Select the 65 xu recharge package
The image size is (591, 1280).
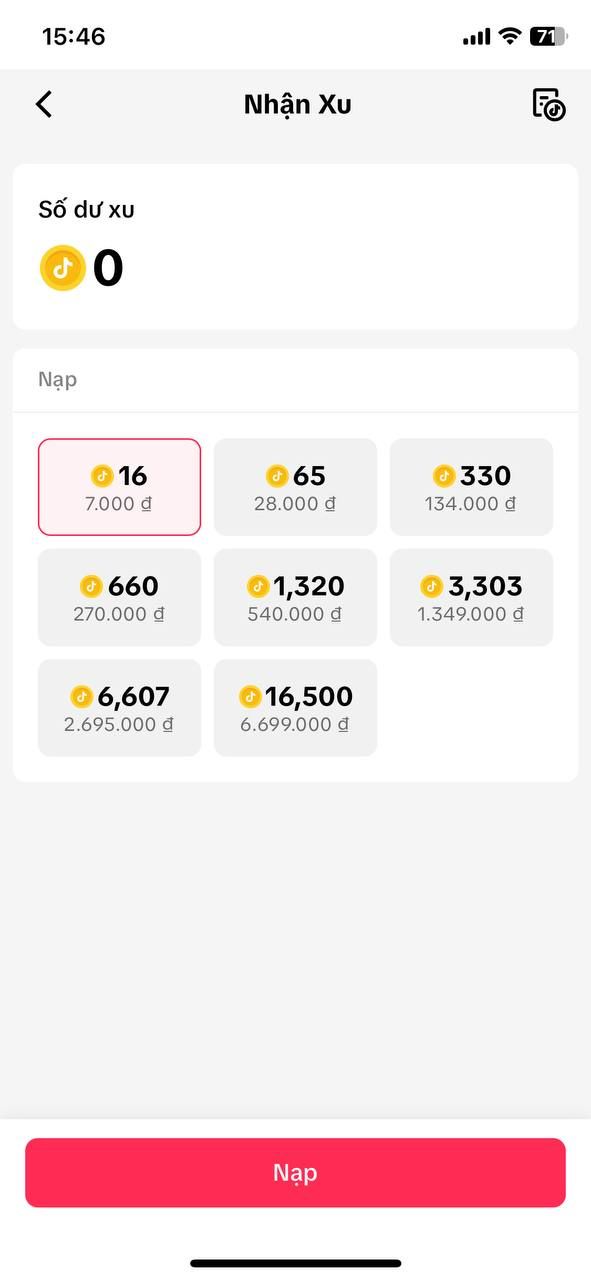pos(295,487)
